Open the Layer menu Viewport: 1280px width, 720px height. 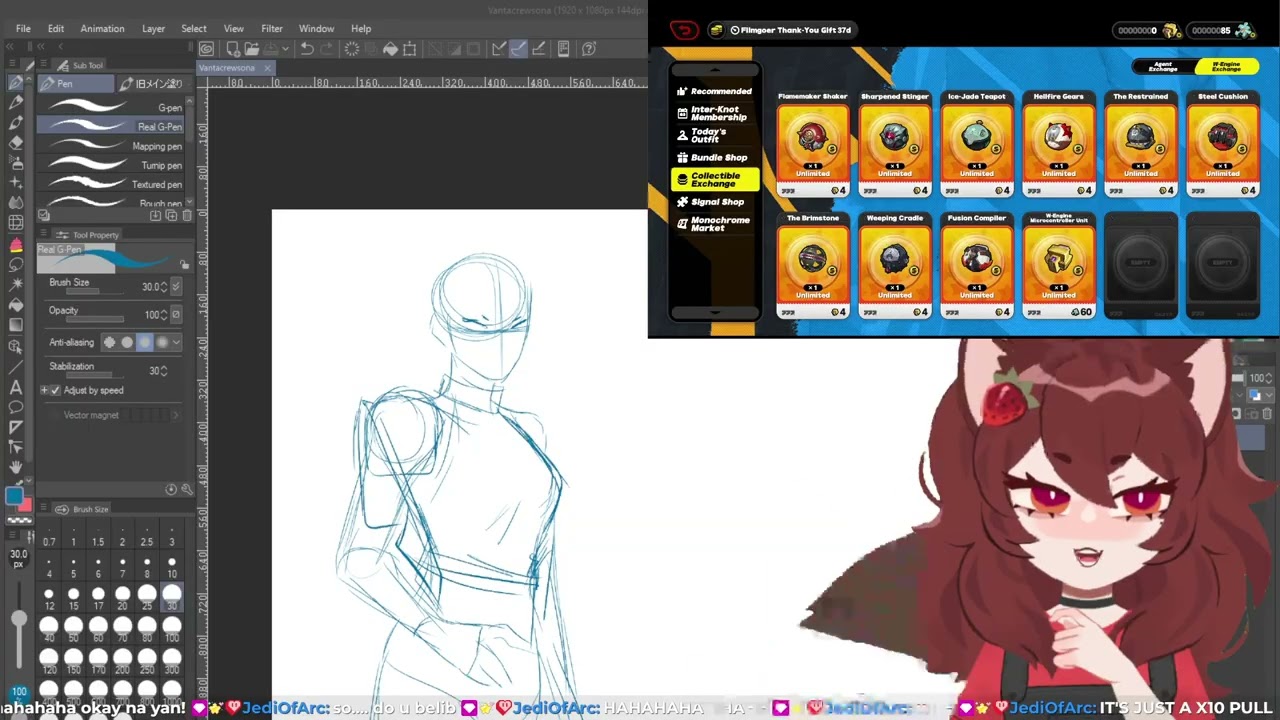click(x=153, y=29)
